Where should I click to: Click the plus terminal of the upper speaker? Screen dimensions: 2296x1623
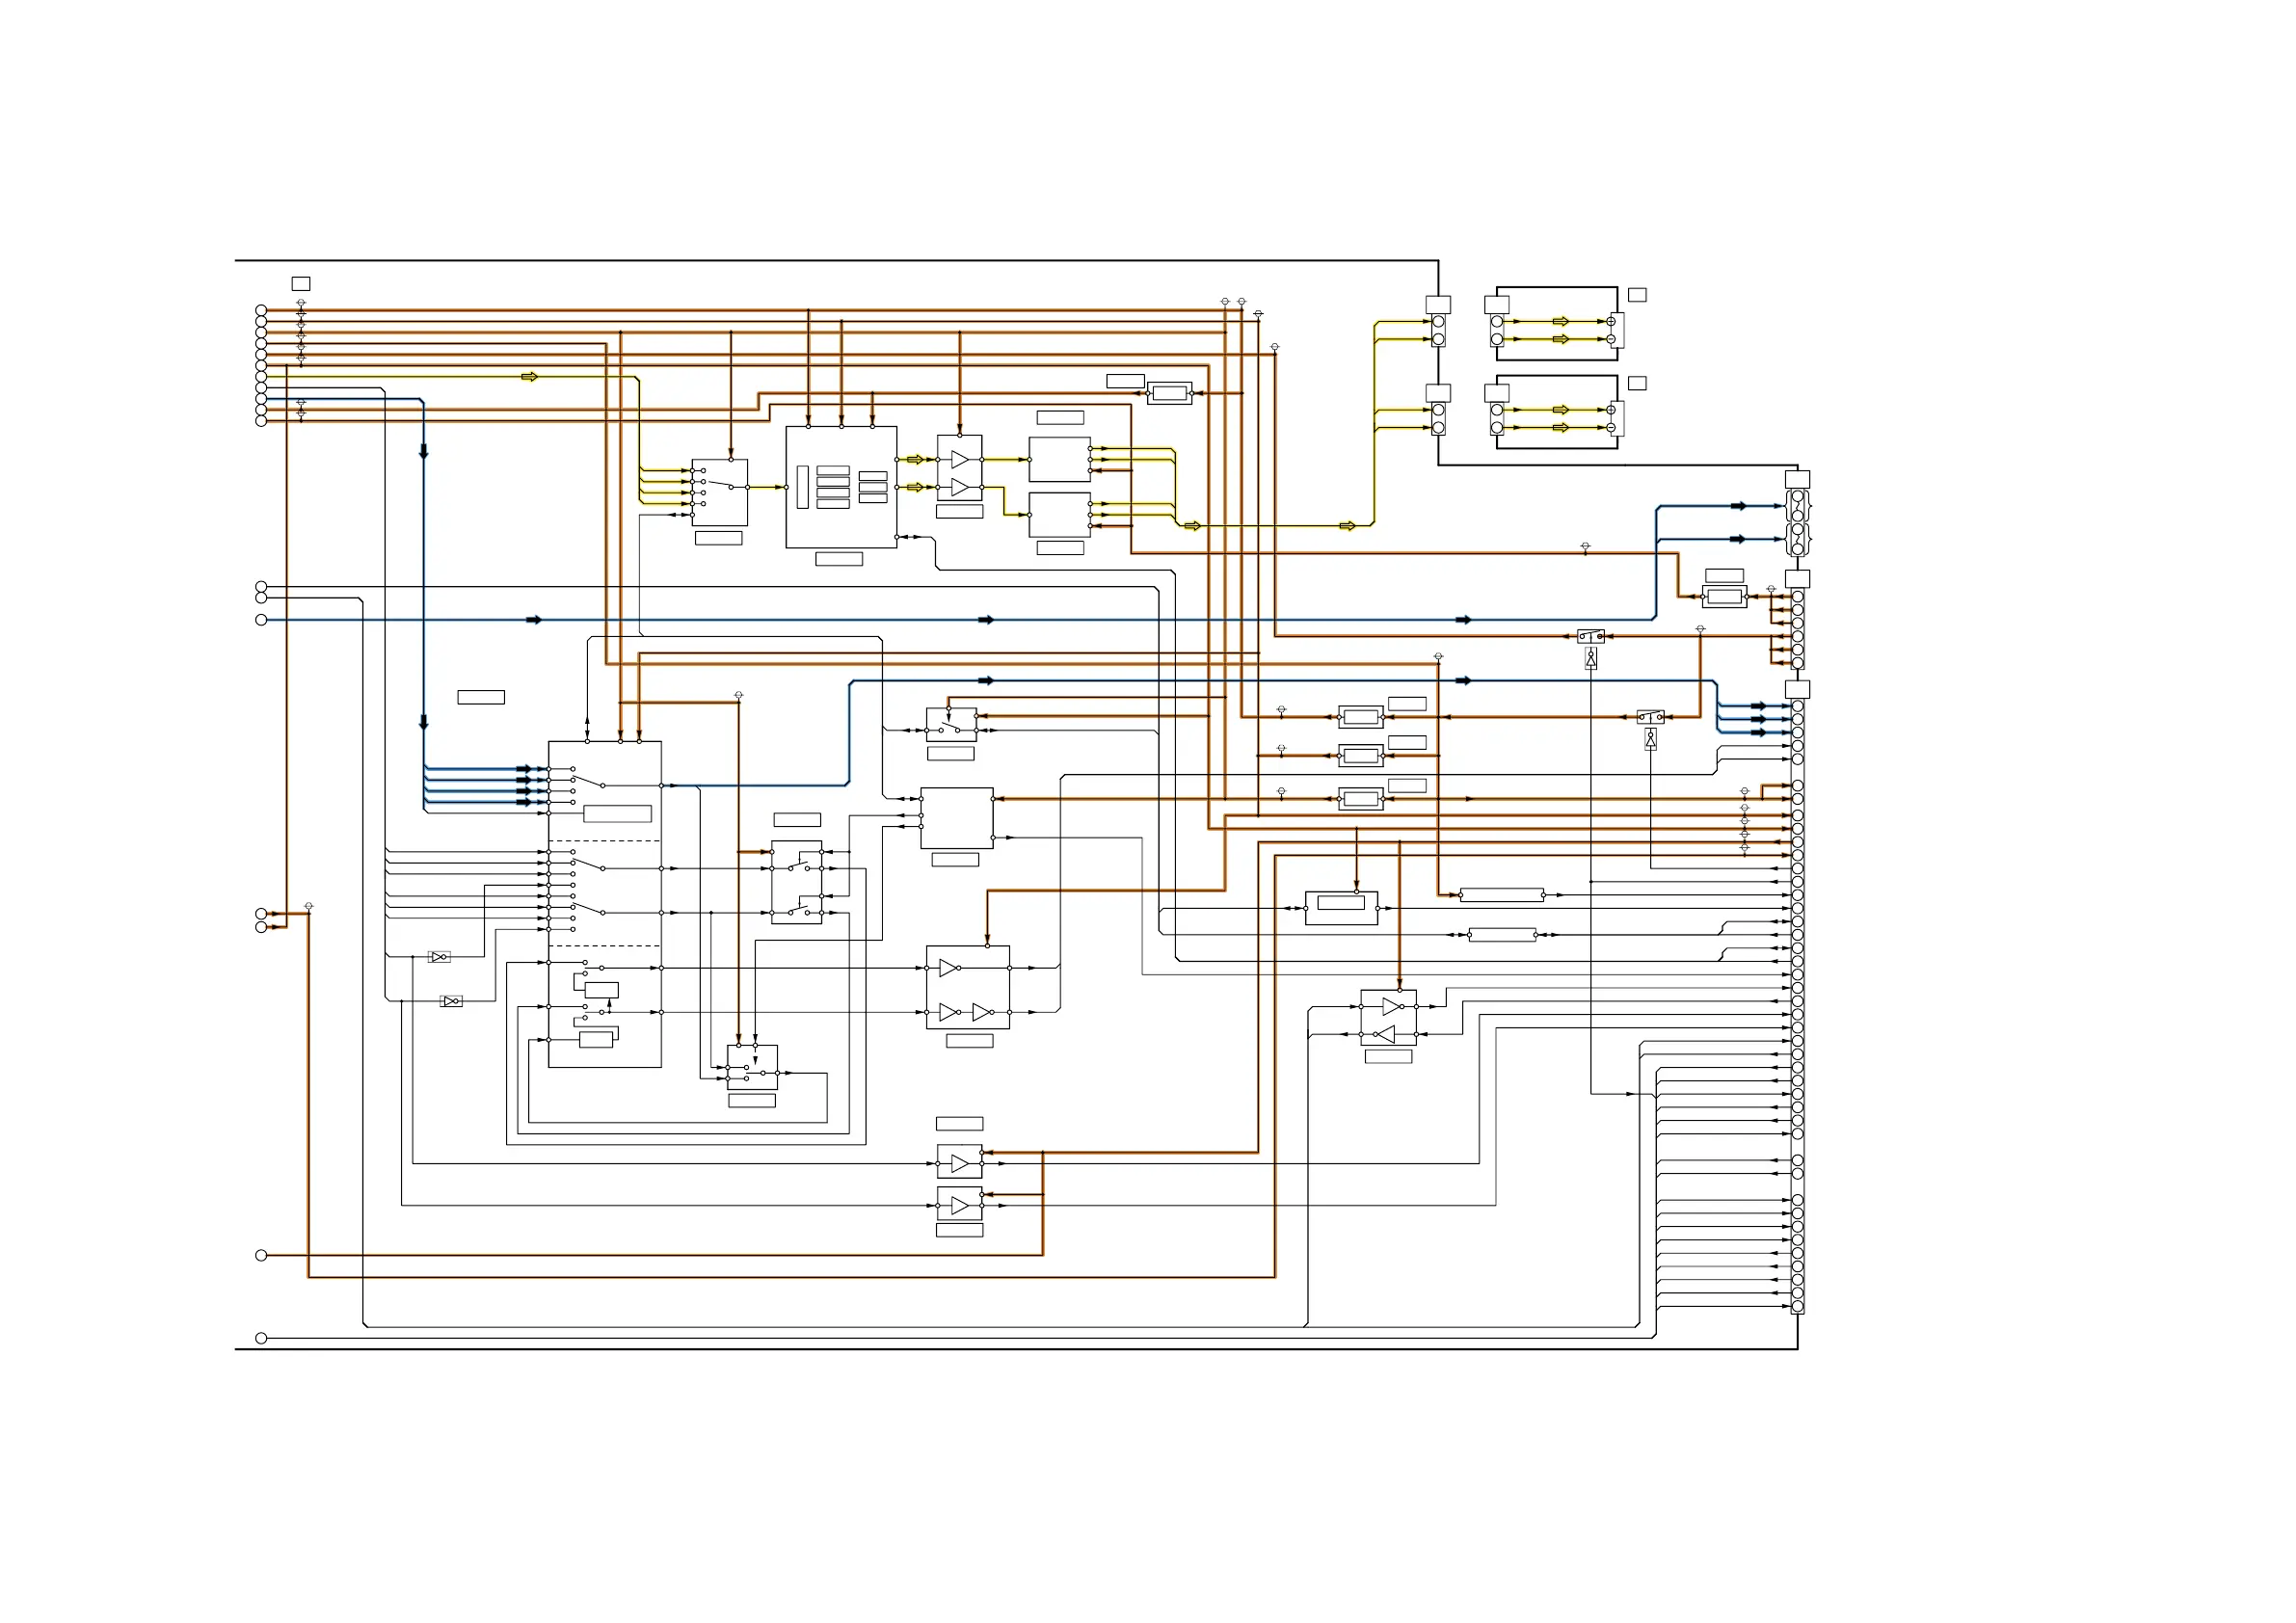coord(1611,322)
